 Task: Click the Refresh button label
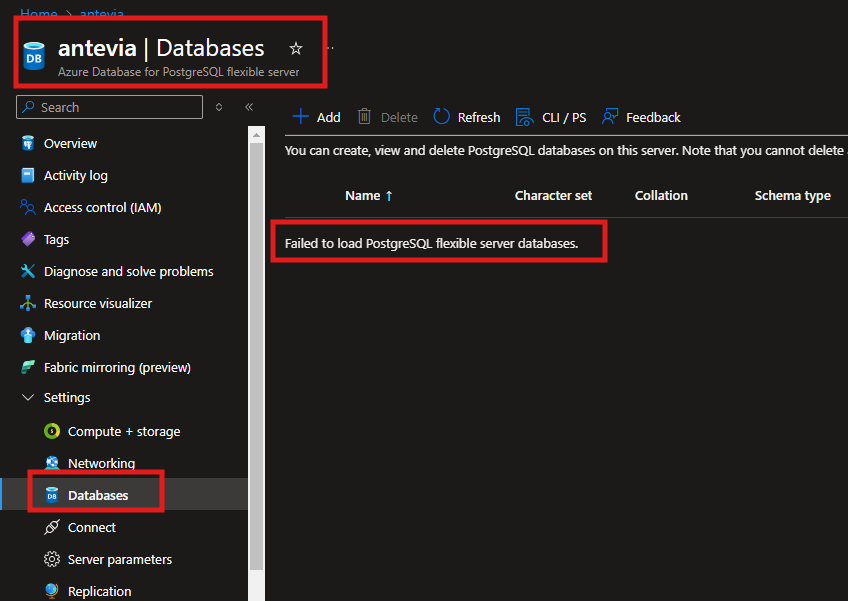click(x=479, y=117)
